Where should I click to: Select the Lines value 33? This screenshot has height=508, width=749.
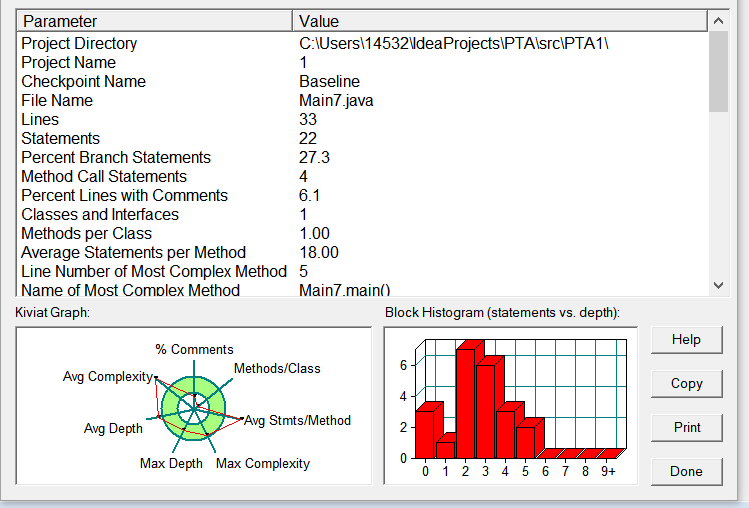[x=308, y=119]
